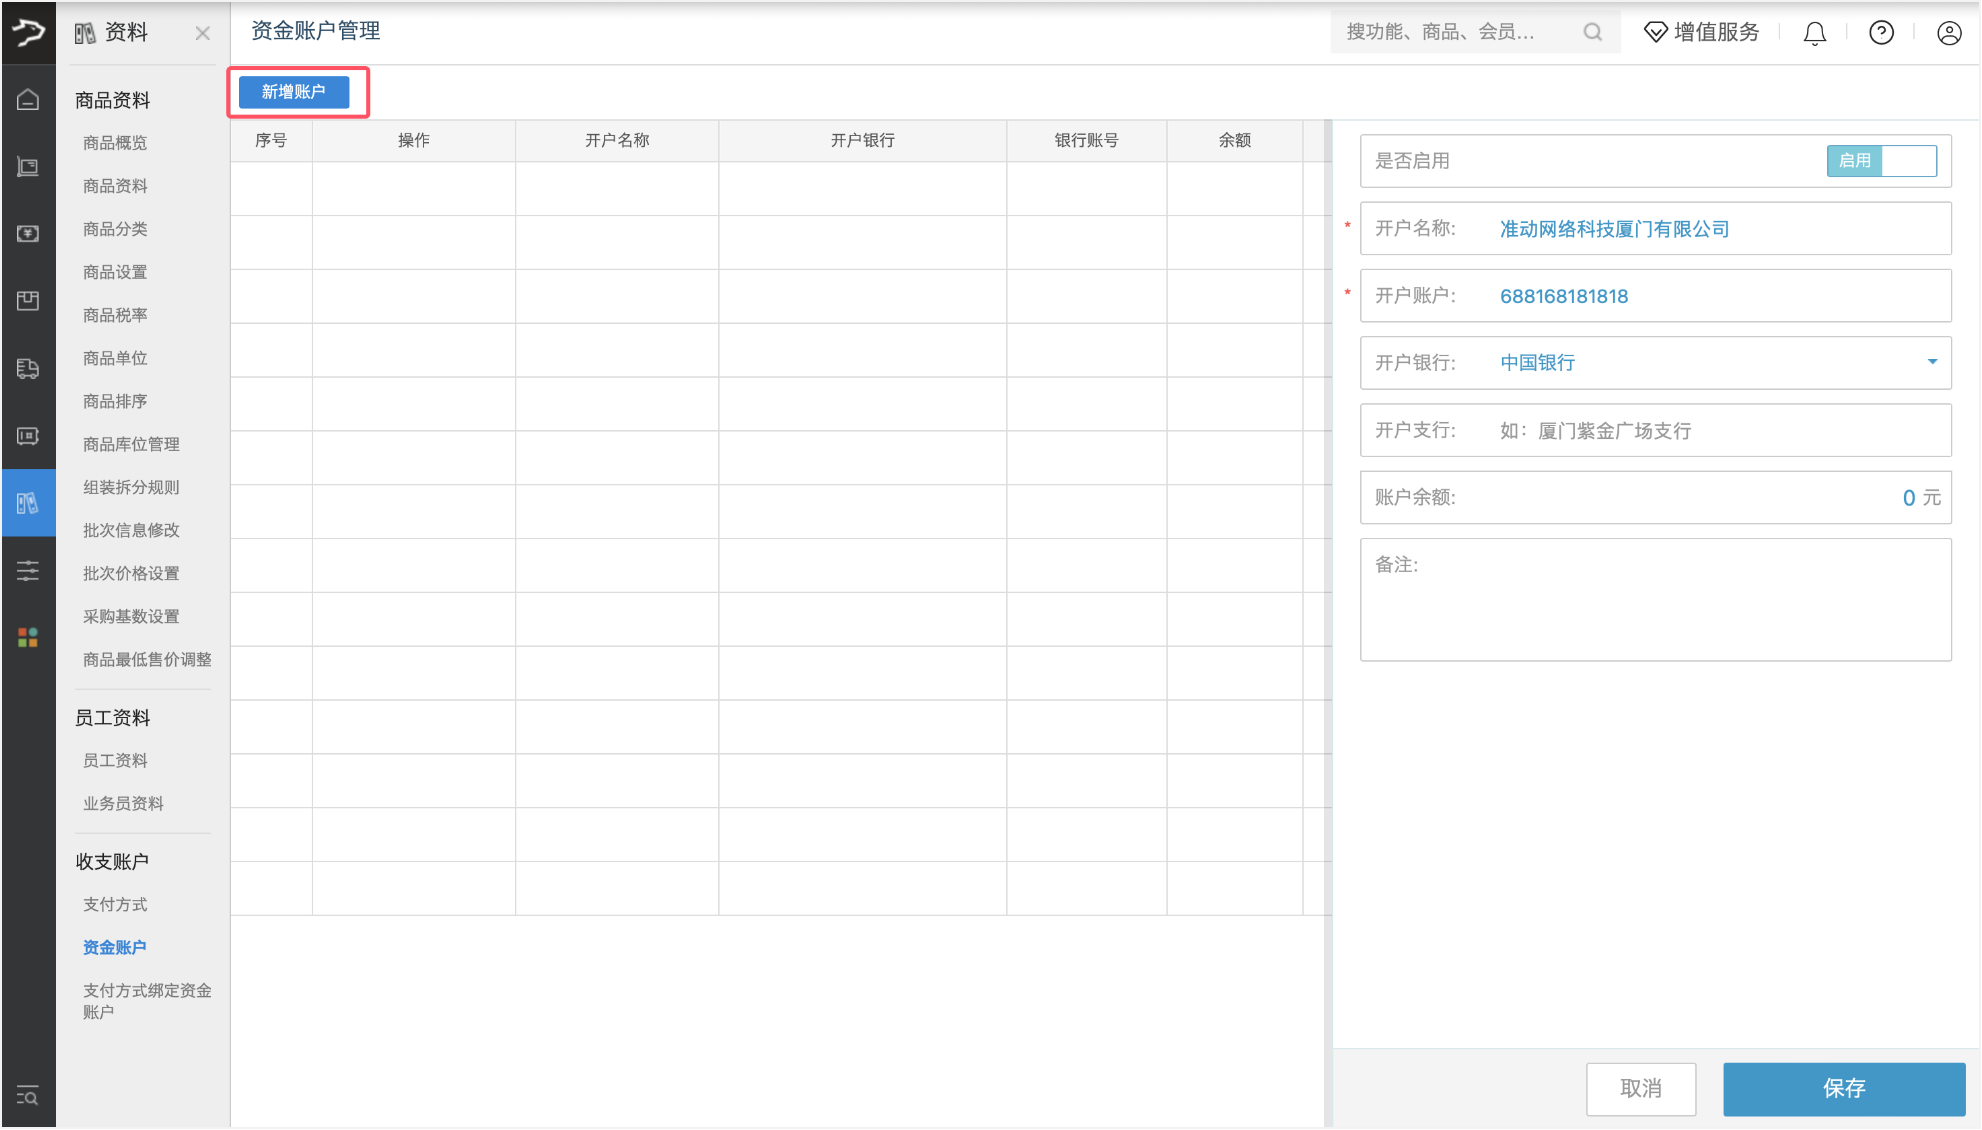Open the colorful apps grid icon
Viewport: 1982px width, 1130px height.
(x=28, y=637)
